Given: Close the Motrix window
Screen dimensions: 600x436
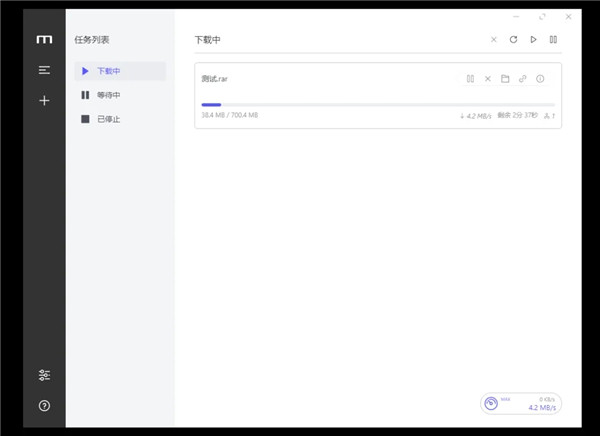Looking at the screenshot, I should (x=569, y=17).
